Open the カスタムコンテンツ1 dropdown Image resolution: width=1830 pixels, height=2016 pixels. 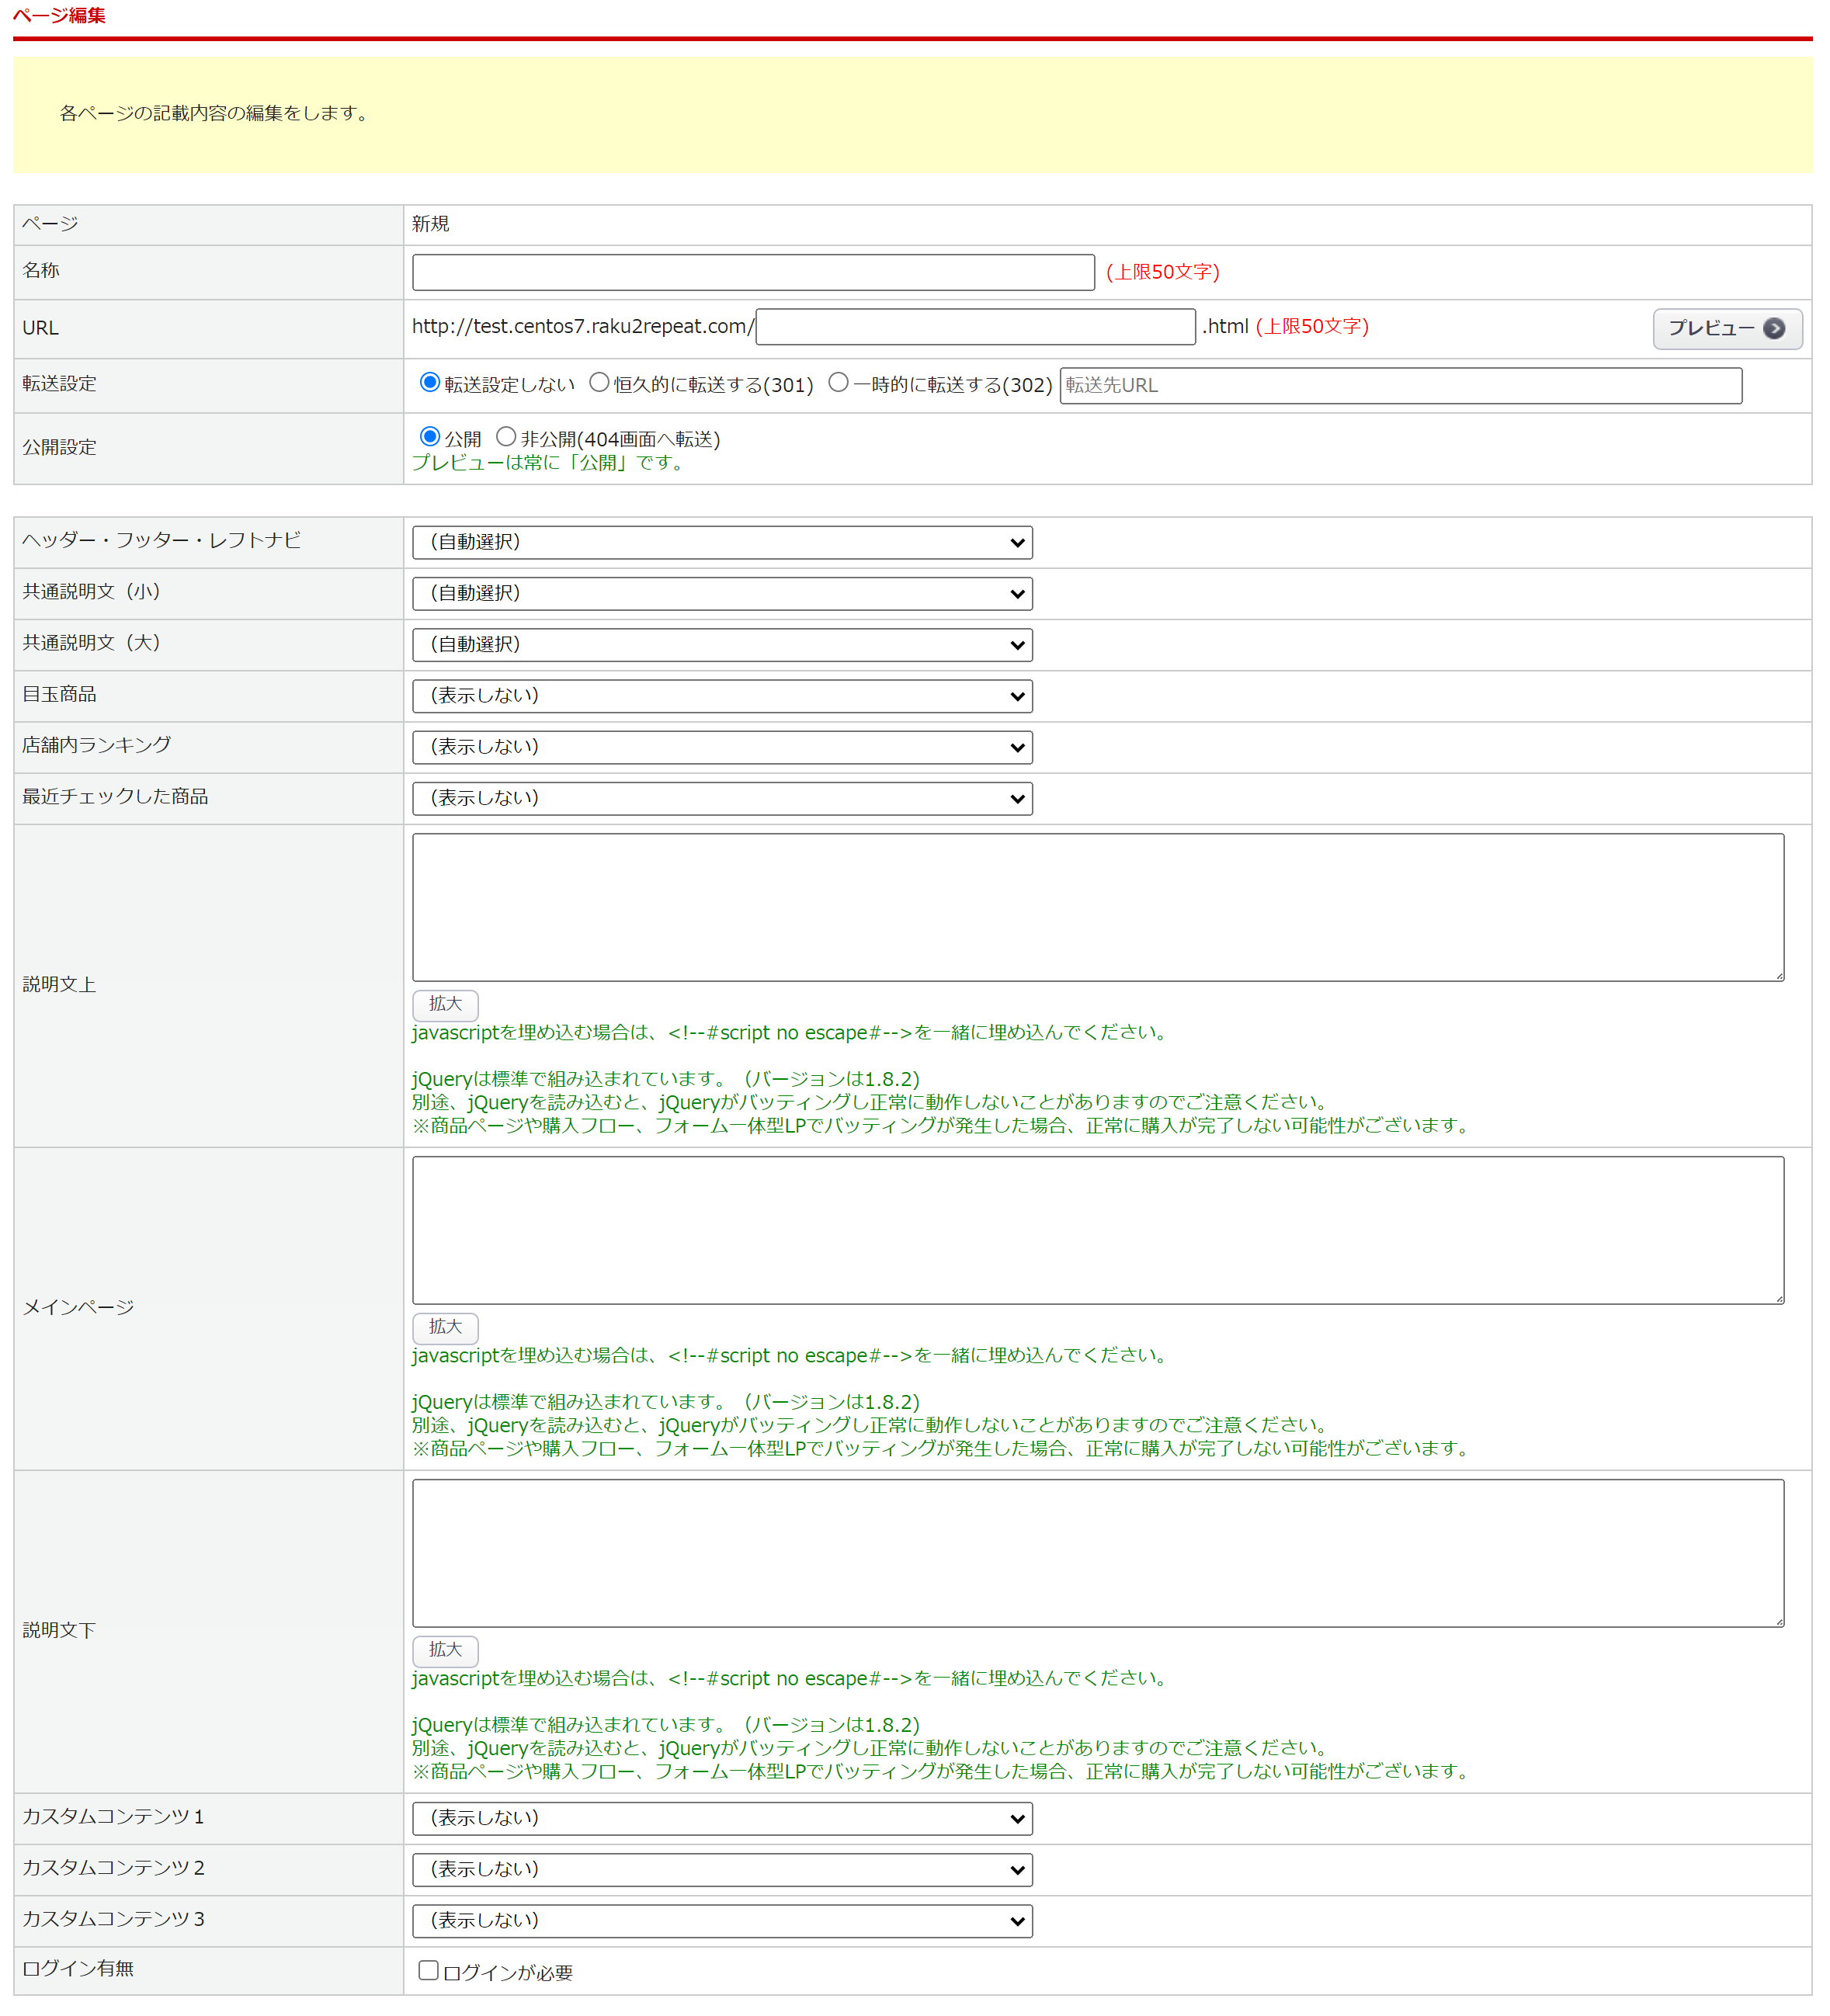click(722, 1818)
